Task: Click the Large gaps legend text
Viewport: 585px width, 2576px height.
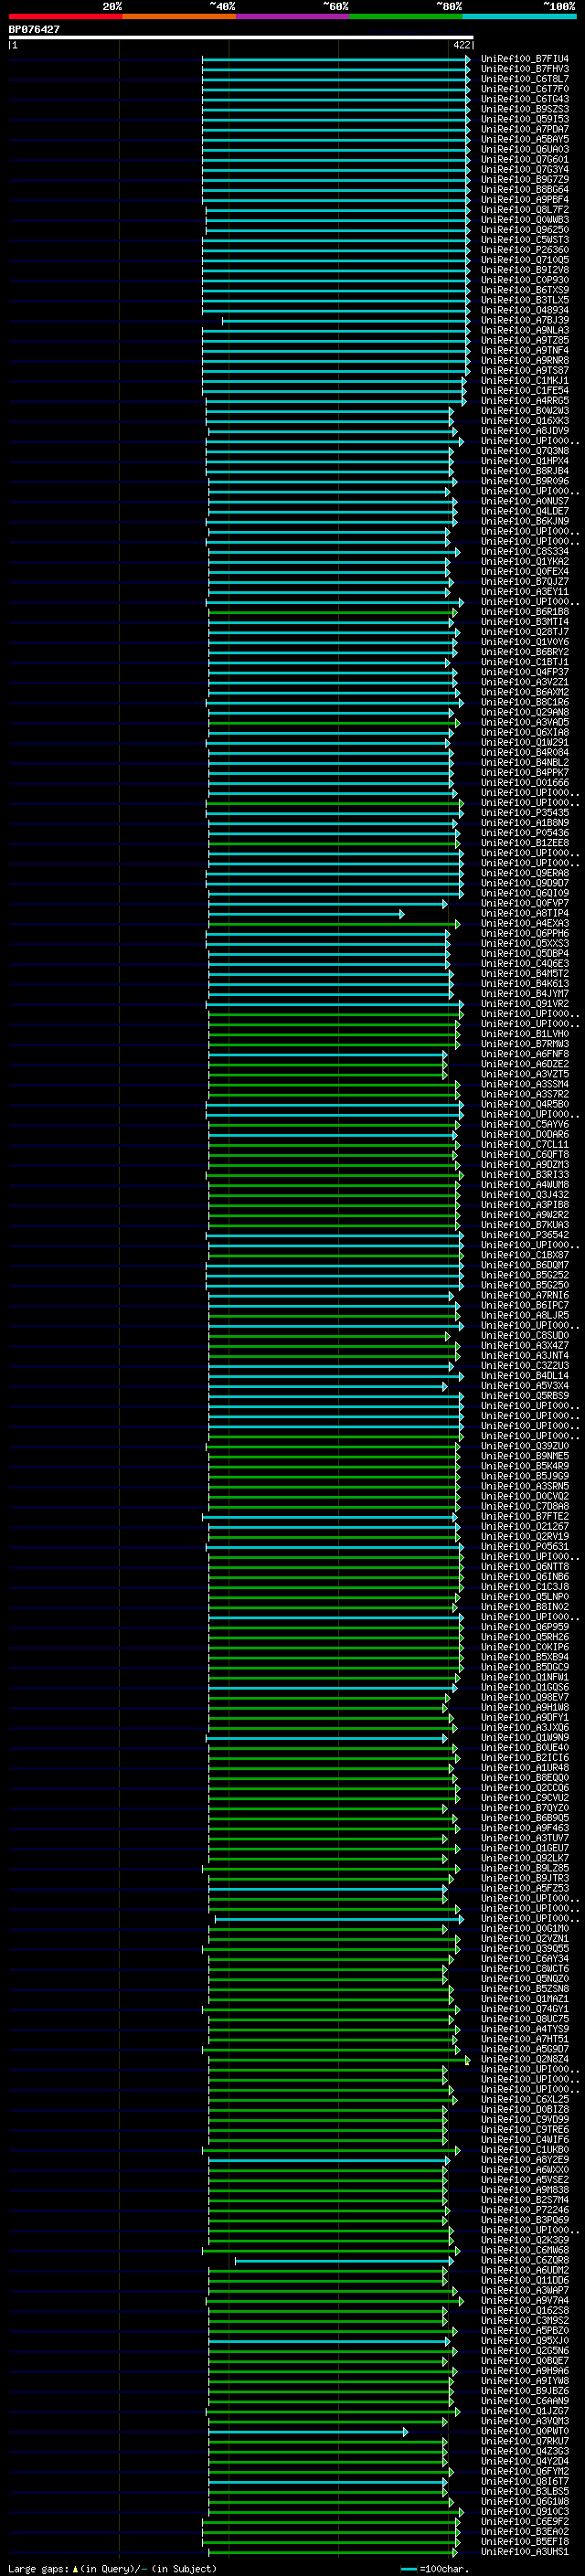Action: pyautogui.click(x=112, y=2568)
